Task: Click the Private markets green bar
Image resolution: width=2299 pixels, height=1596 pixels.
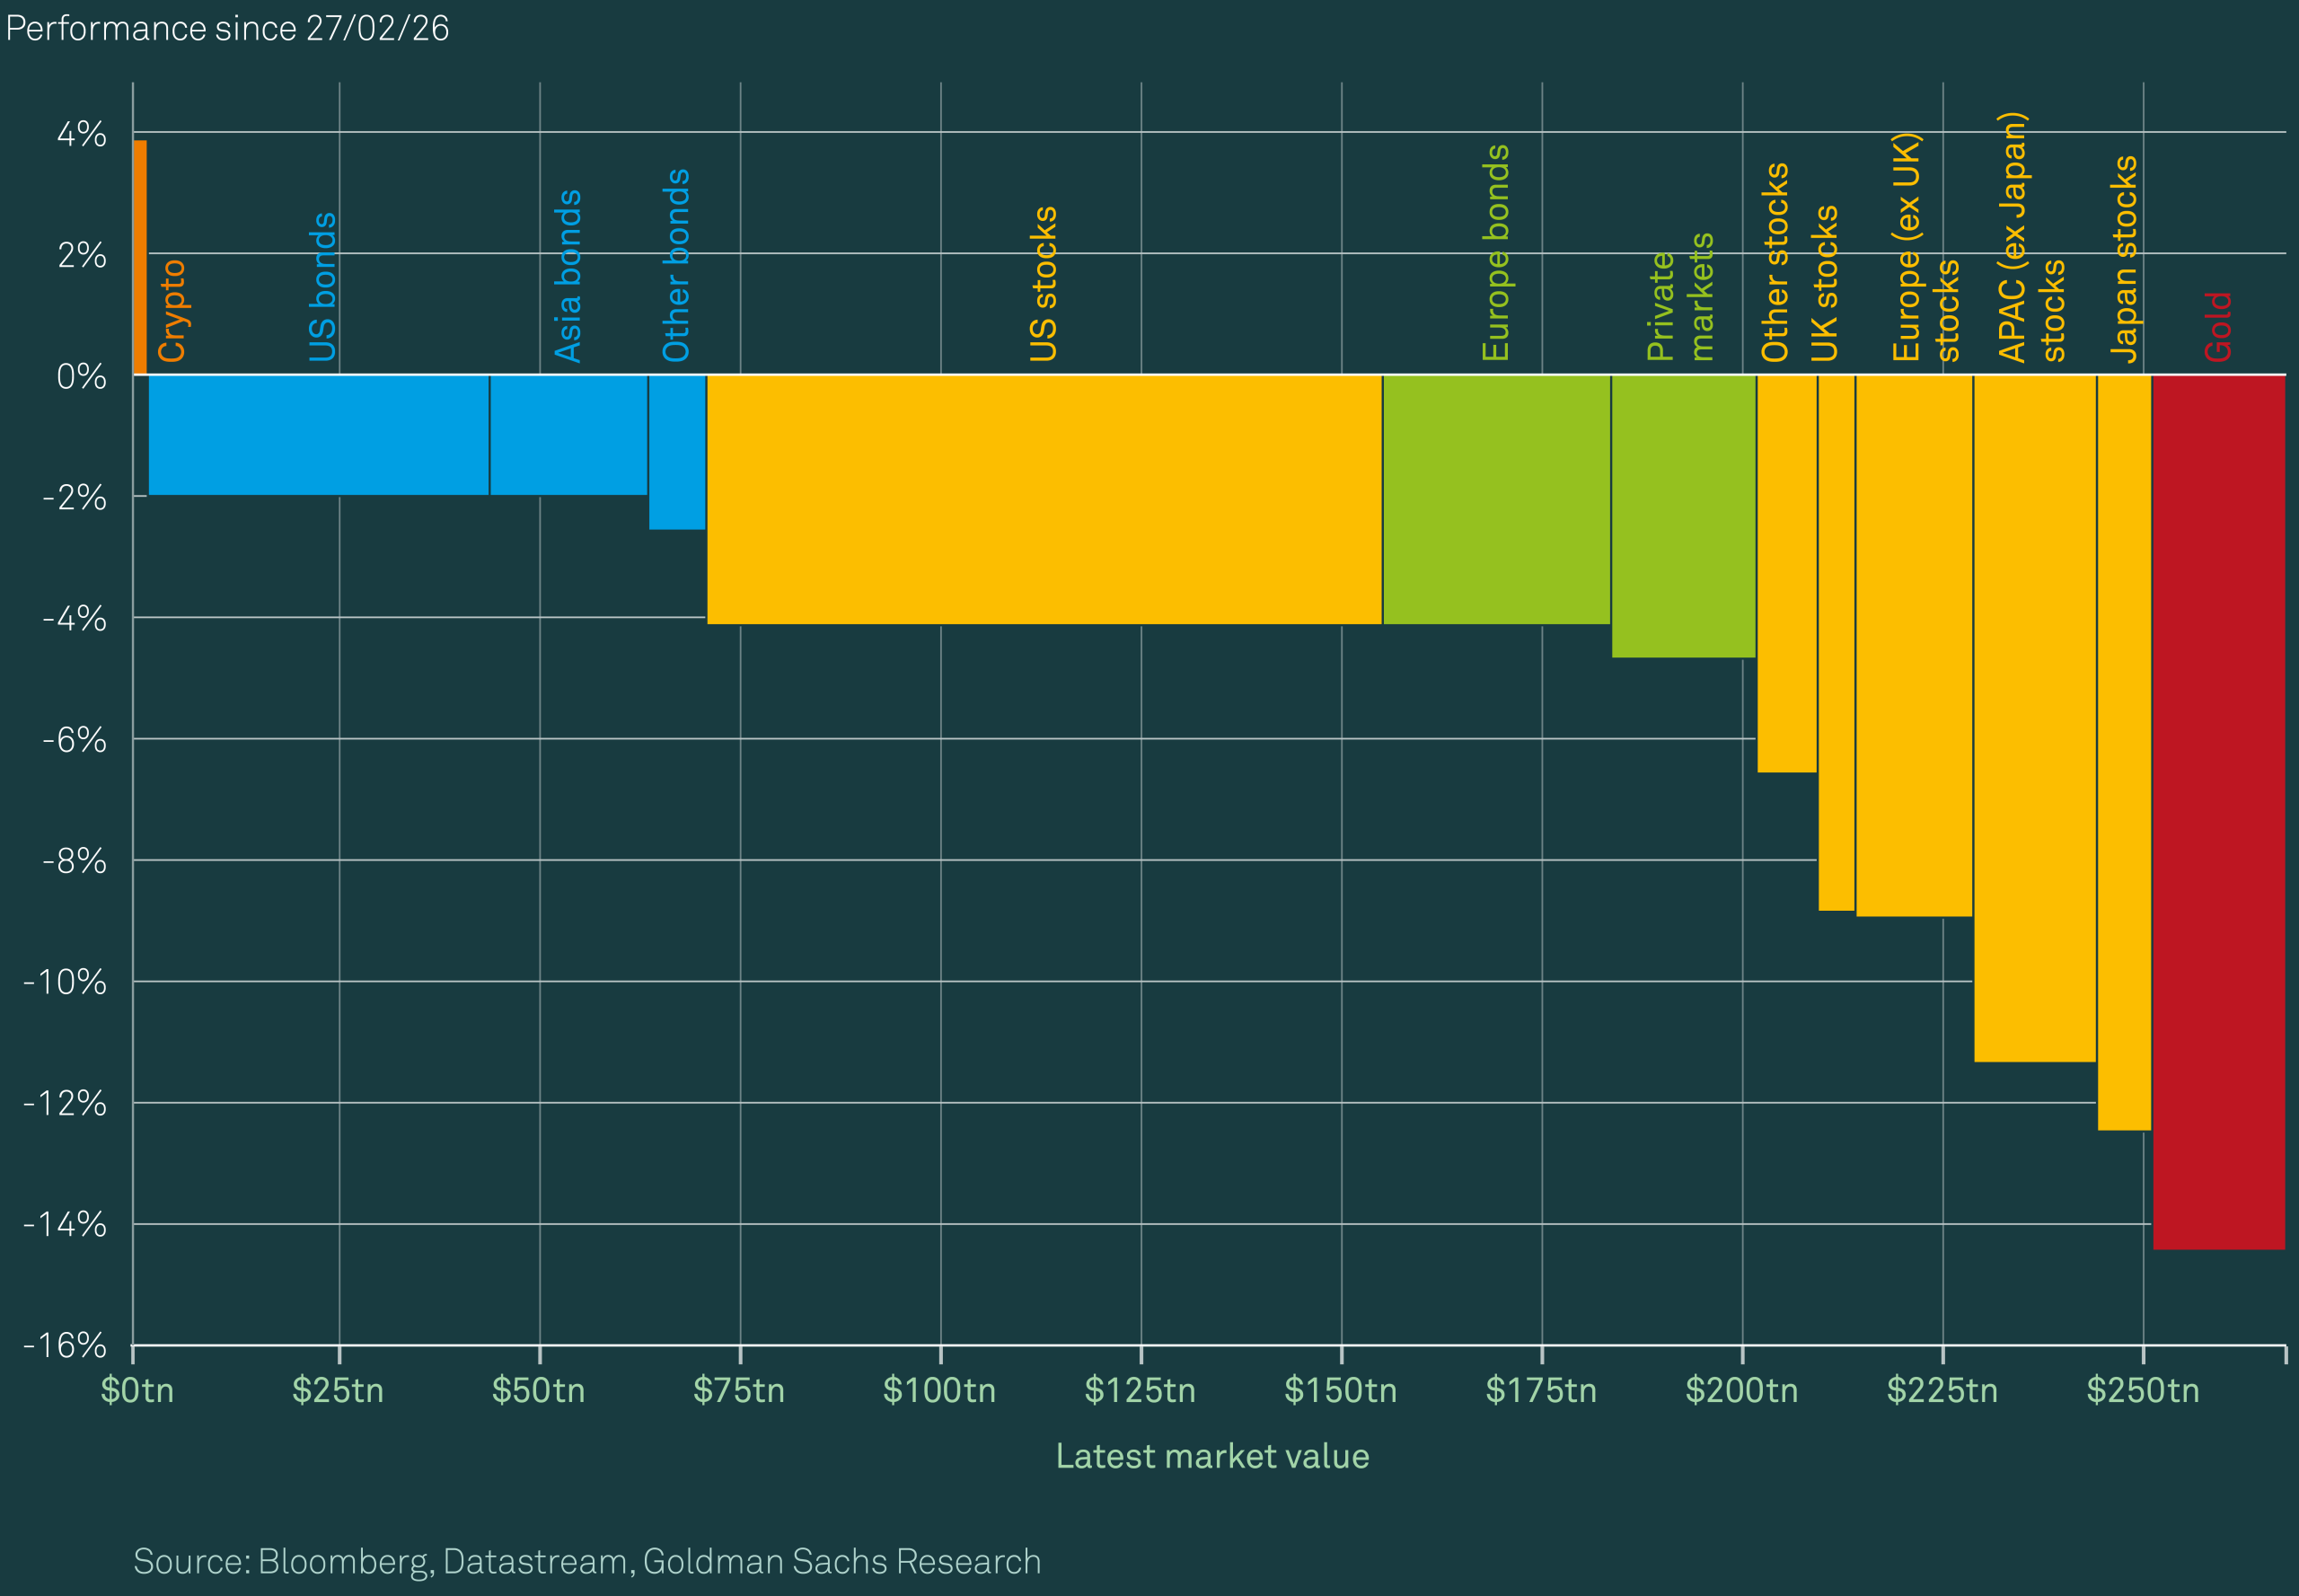Action: [x=1683, y=516]
